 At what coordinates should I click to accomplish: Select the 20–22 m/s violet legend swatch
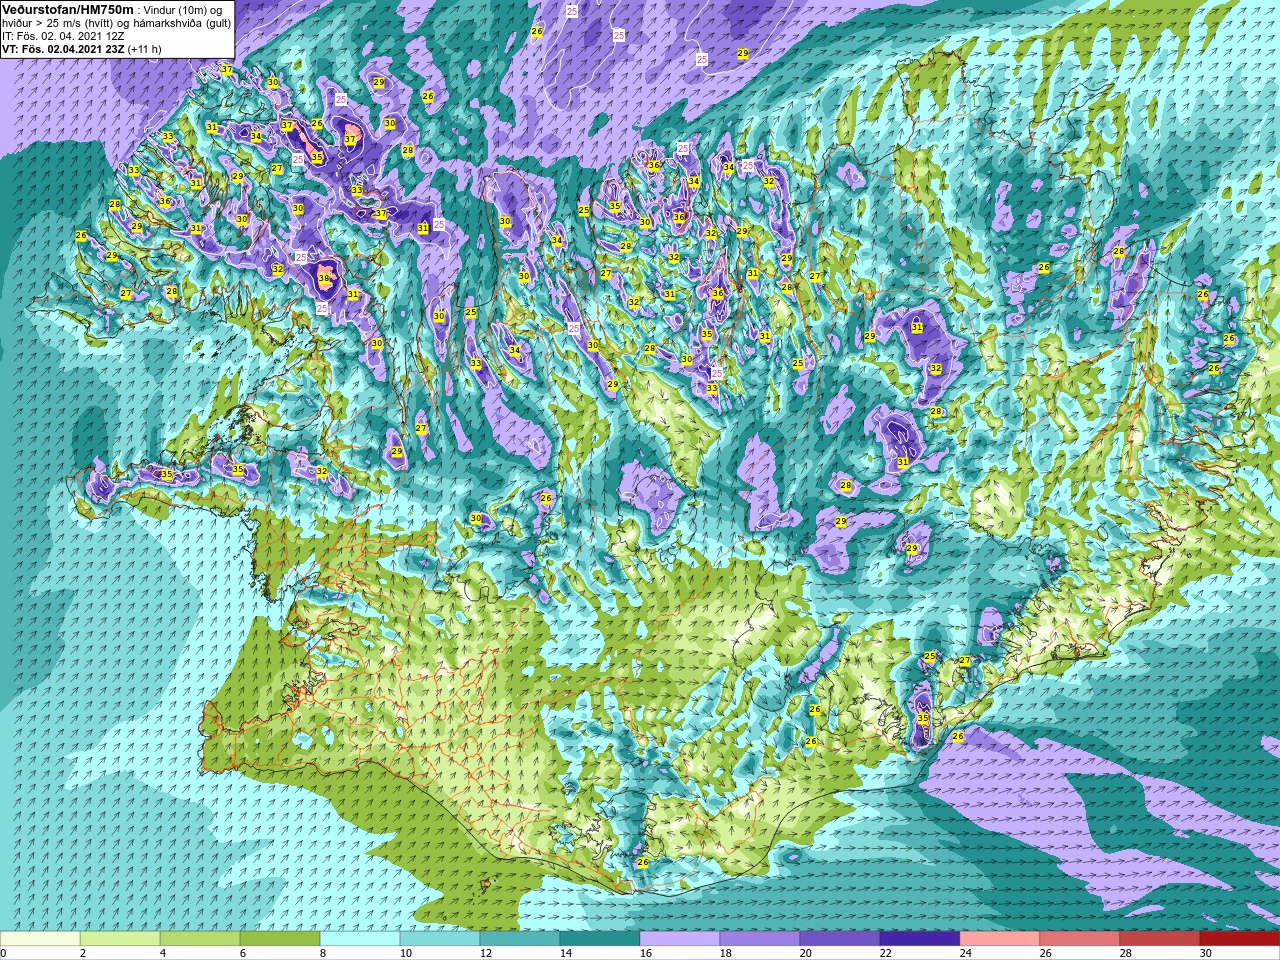click(840, 939)
